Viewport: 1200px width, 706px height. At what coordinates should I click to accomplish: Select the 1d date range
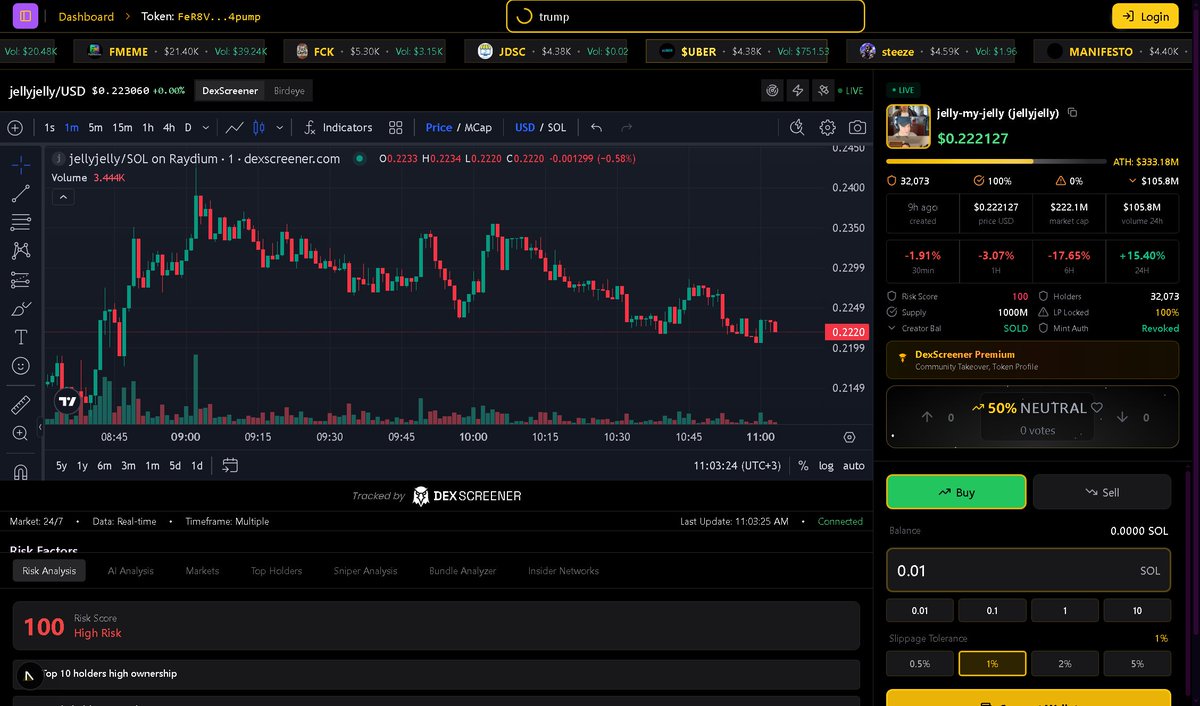(197, 465)
